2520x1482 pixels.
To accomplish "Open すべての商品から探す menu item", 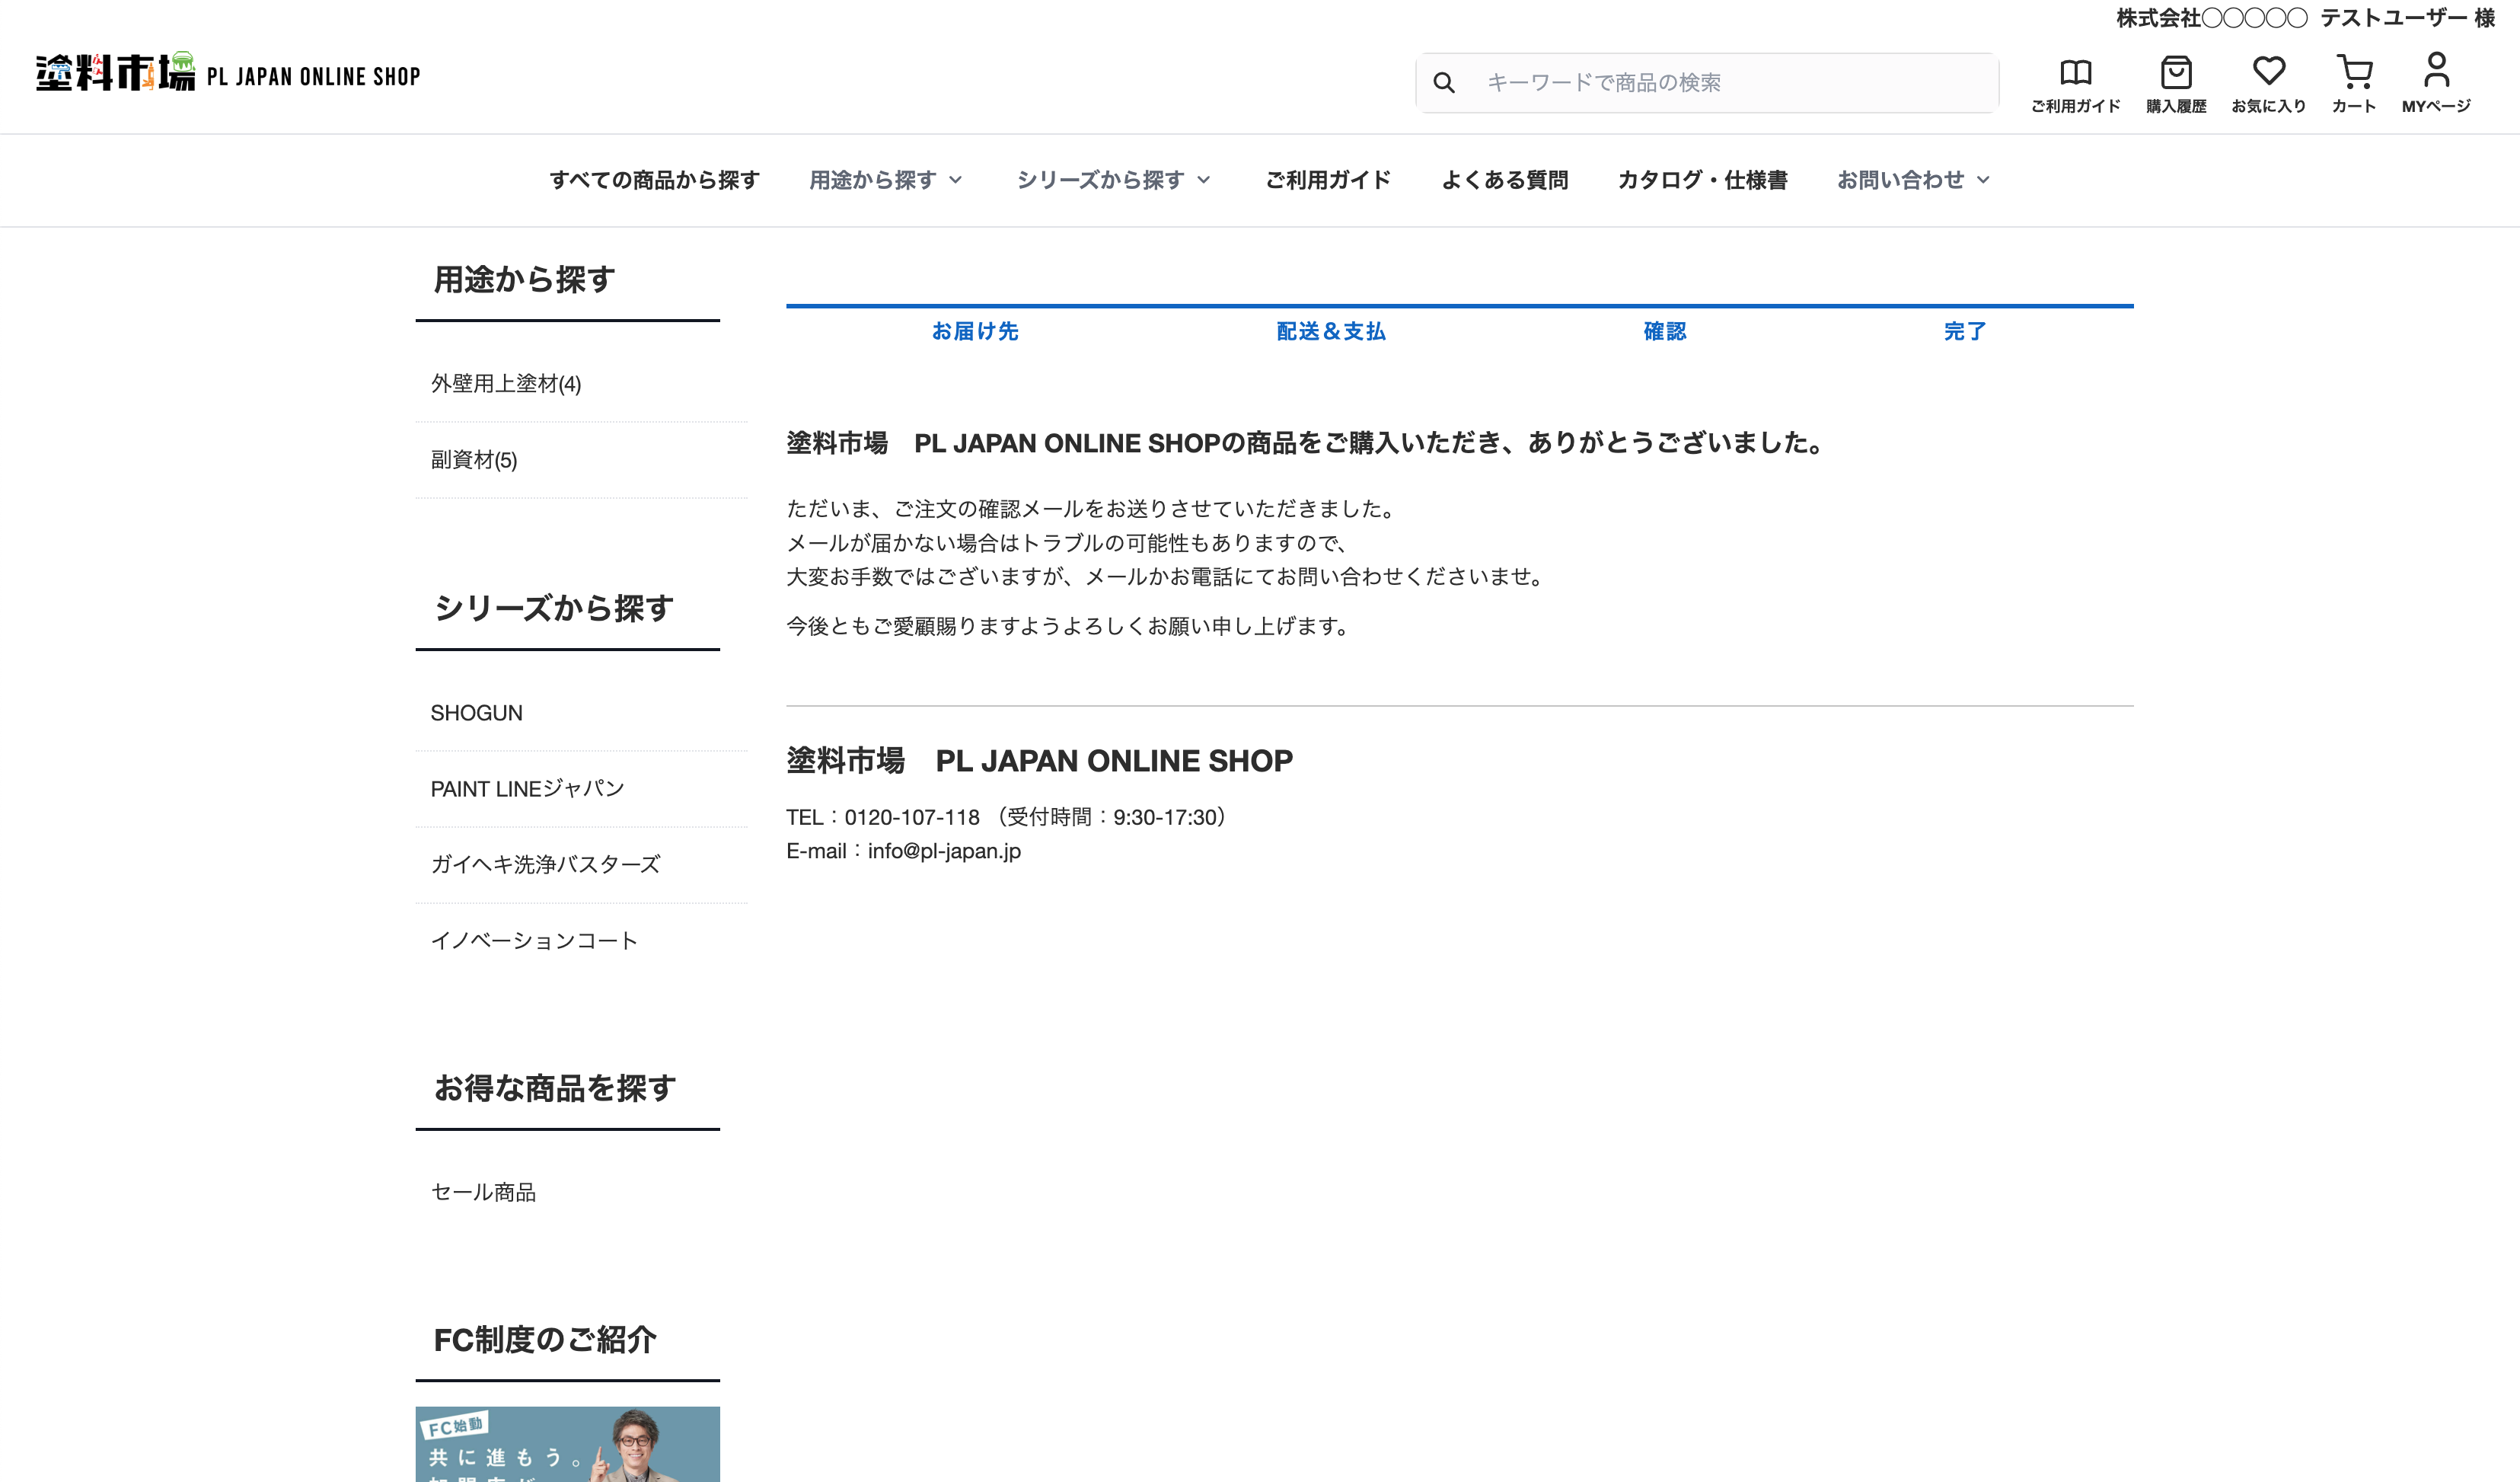I will (x=654, y=180).
